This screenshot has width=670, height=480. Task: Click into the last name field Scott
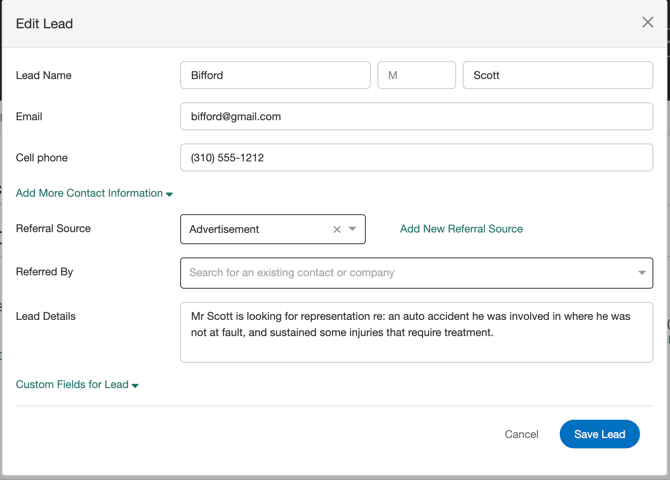click(557, 75)
